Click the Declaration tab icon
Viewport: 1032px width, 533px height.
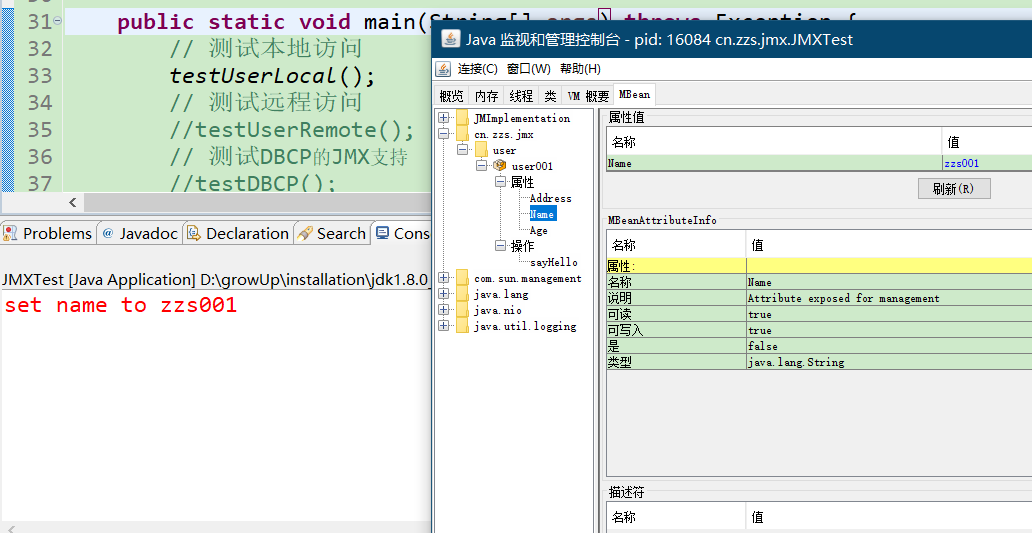(194, 233)
